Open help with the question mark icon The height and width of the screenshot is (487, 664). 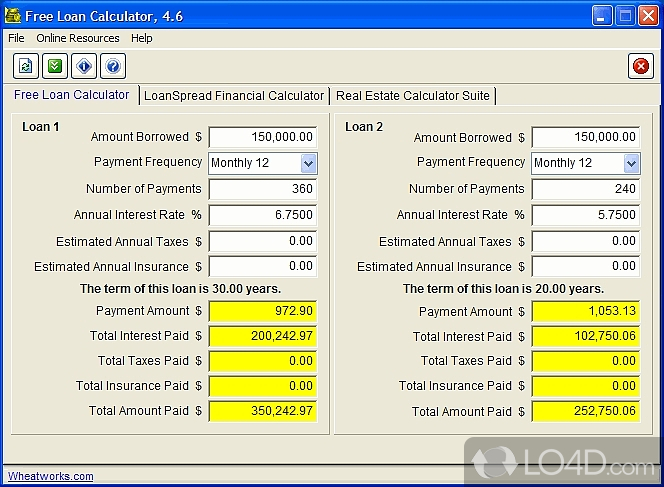[113, 67]
